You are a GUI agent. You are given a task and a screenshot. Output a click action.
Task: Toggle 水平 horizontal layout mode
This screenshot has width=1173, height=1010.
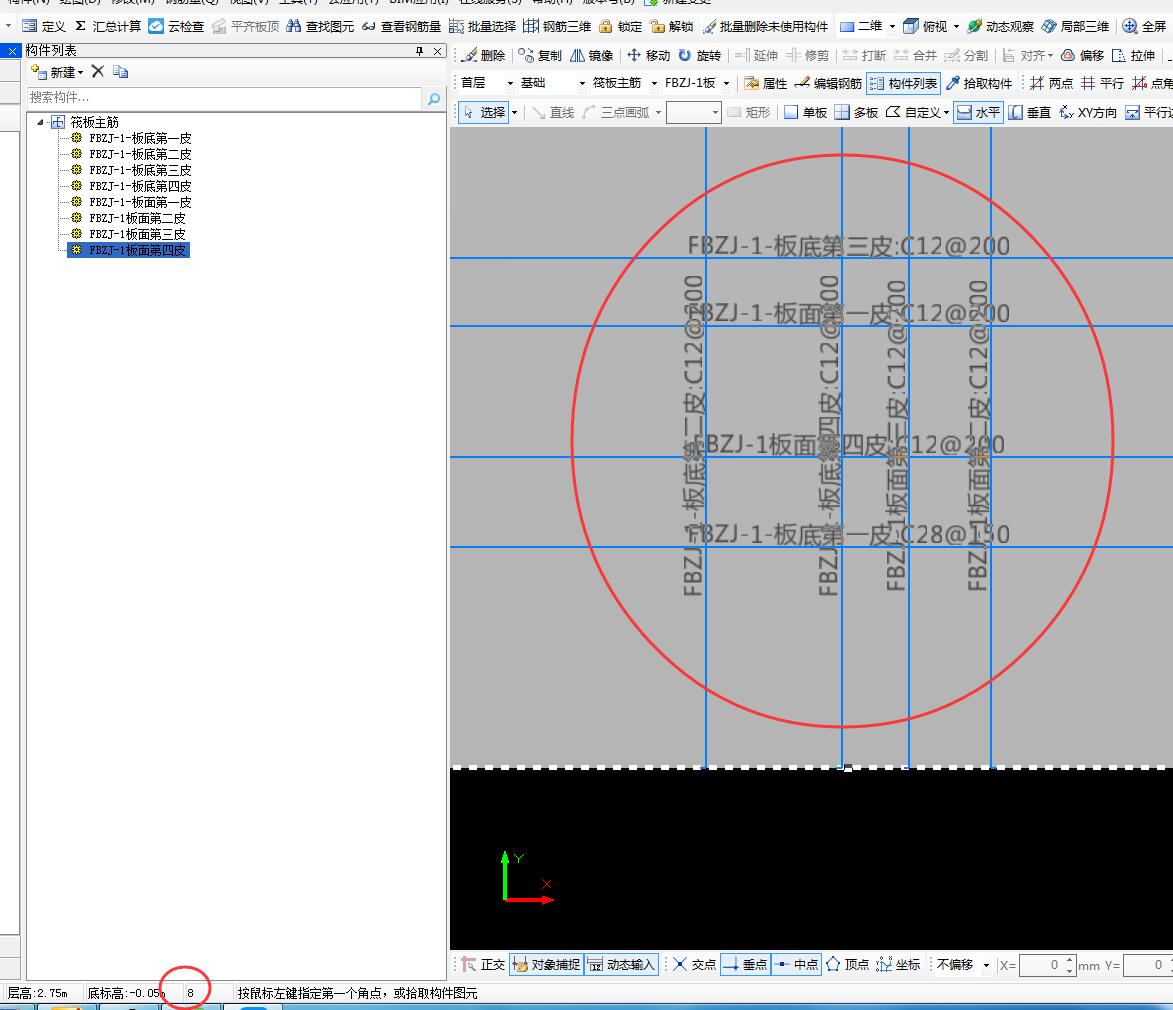978,112
